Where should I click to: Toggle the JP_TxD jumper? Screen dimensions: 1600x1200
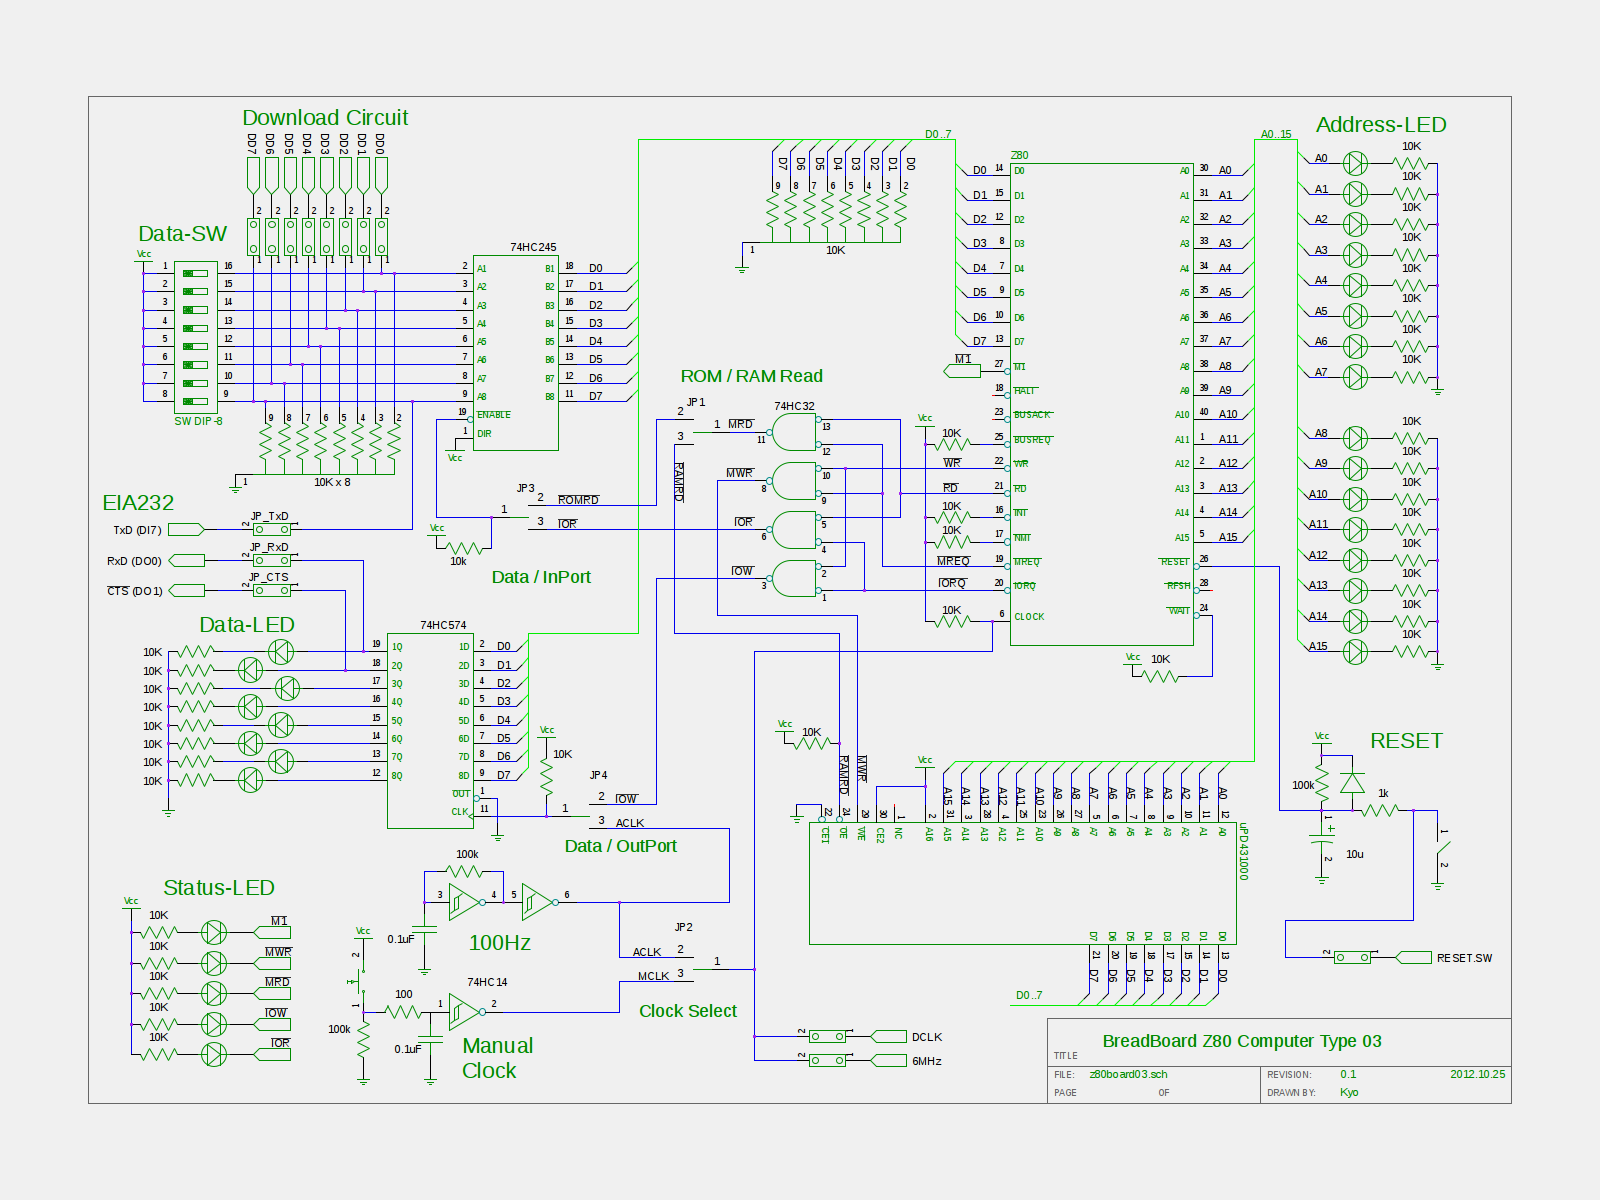(271, 529)
